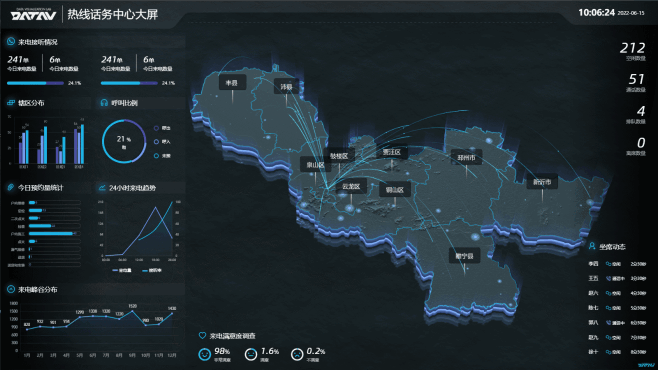This screenshot has height=370, width=658.
Task: Click the heart icon beside 来电满意度调查
Action: coord(202,336)
